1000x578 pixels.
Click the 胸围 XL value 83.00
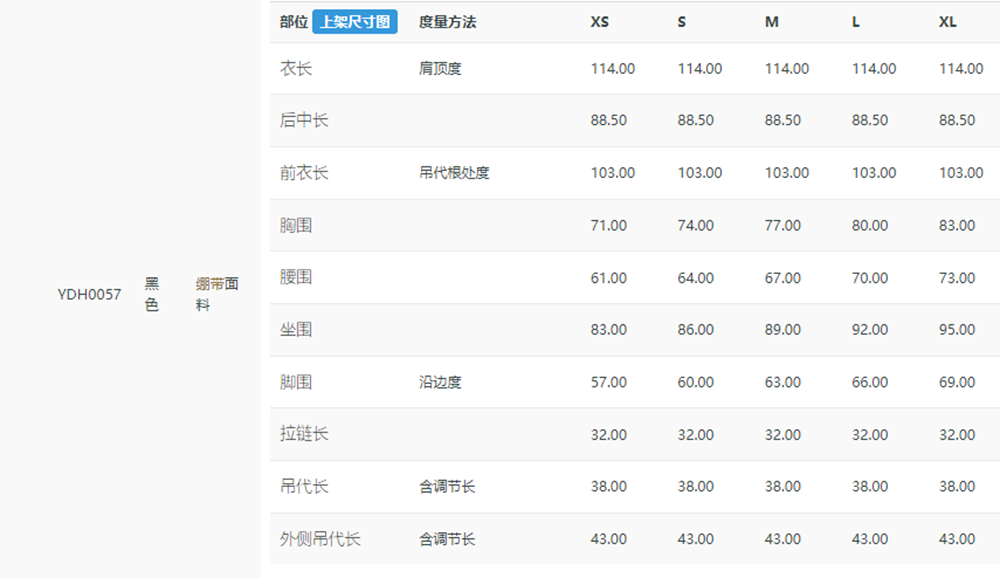point(957,225)
